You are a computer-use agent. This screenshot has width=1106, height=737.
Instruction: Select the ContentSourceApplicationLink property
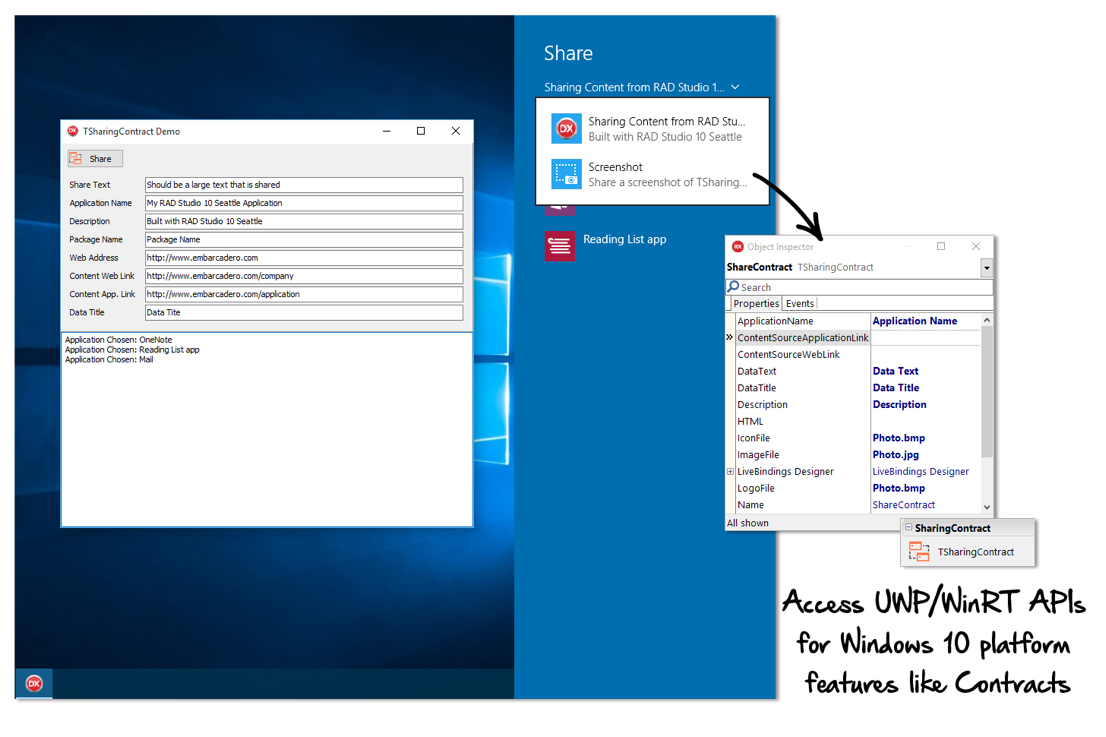click(x=803, y=338)
